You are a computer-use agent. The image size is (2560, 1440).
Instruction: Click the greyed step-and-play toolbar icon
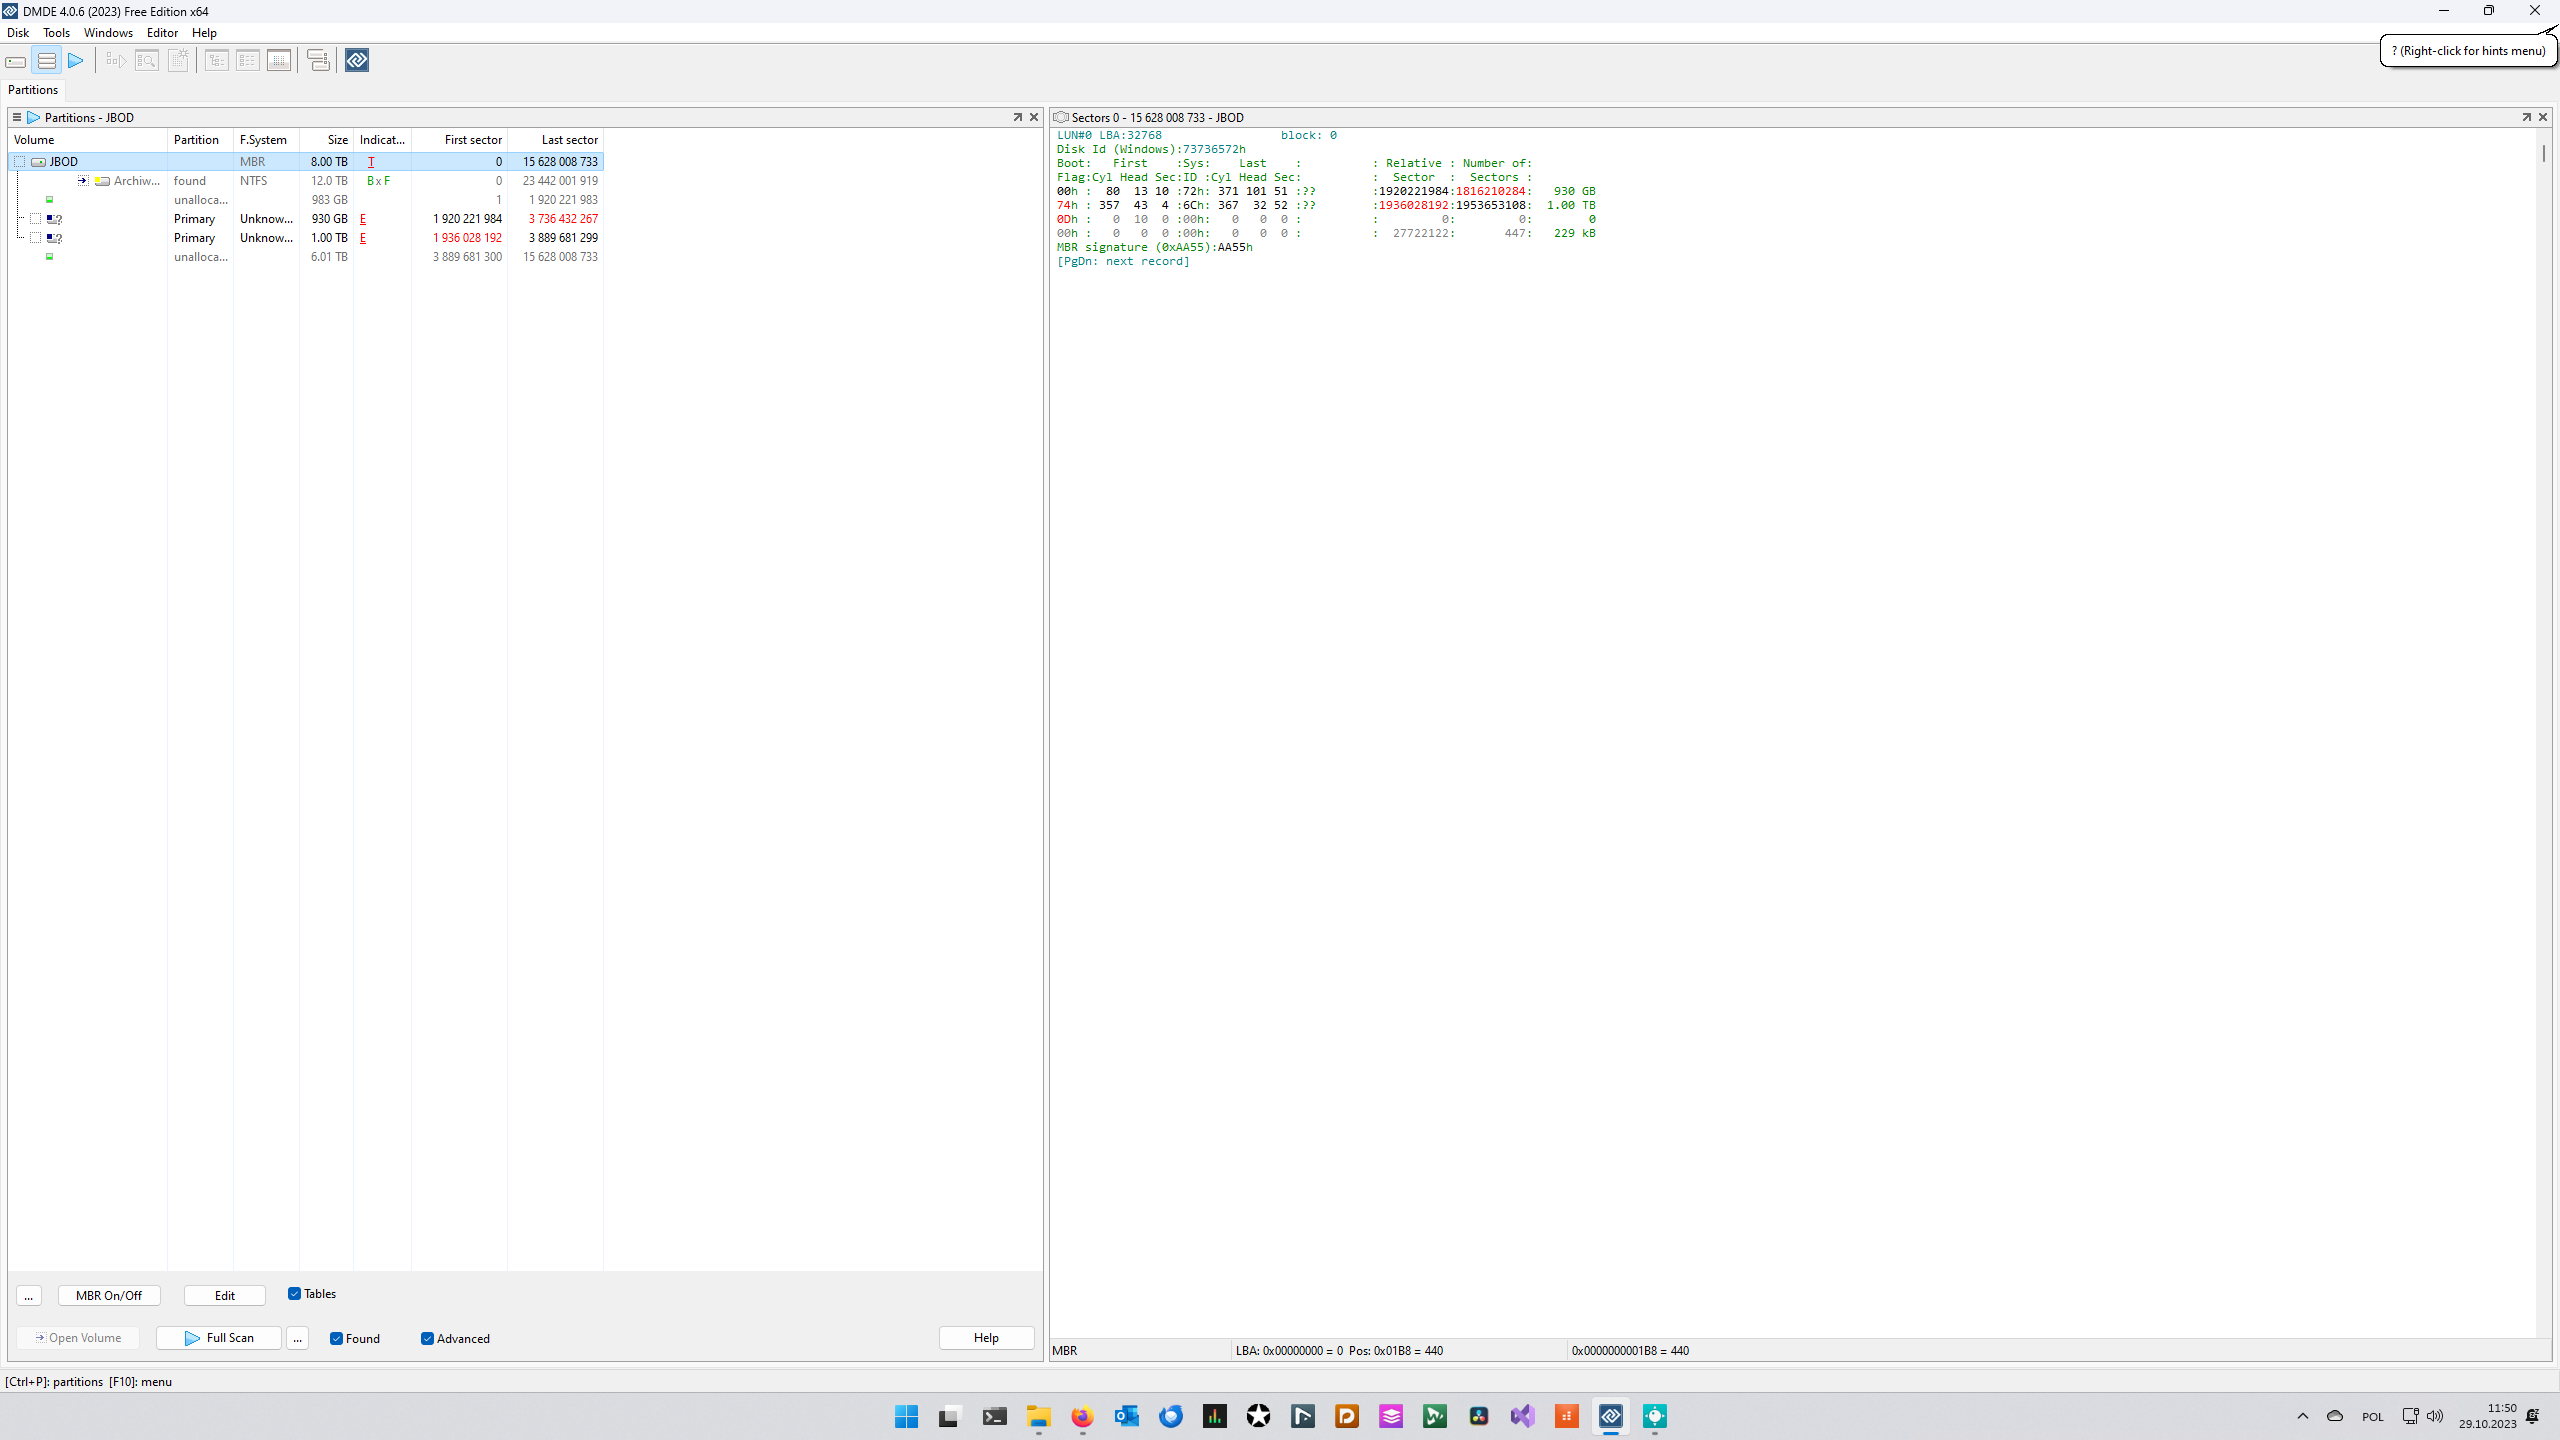[x=116, y=61]
